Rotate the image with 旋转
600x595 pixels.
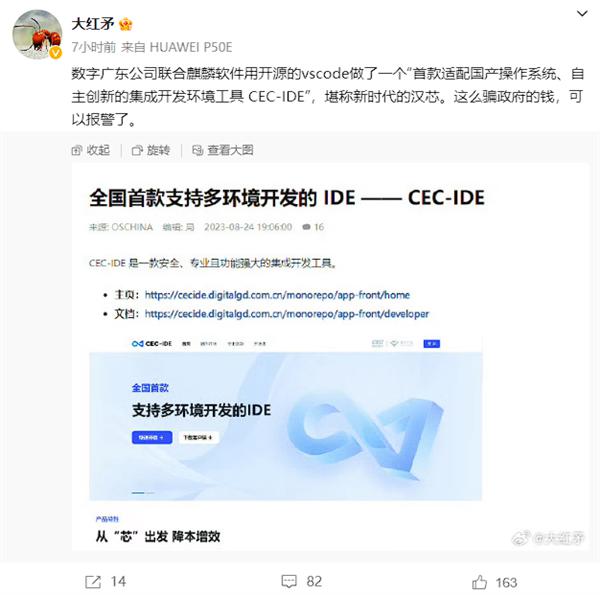tap(151, 150)
